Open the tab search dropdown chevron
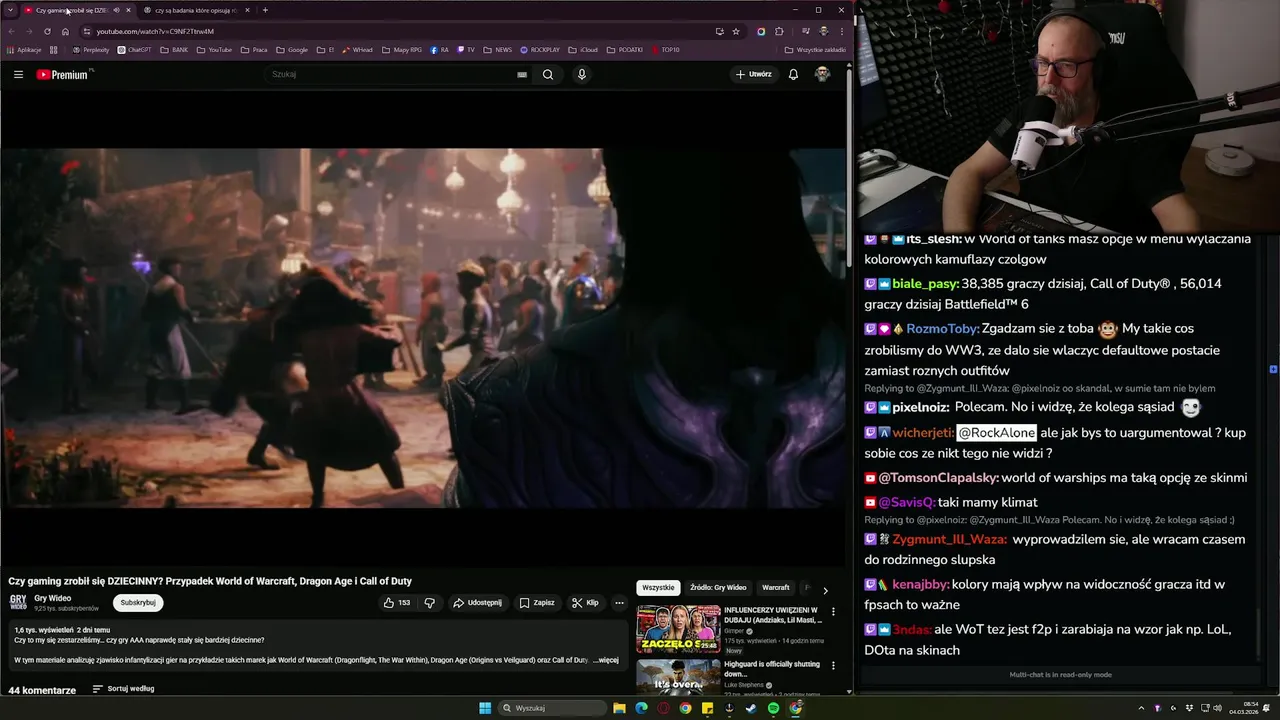1280x720 pixels. (x=10, y=10)
